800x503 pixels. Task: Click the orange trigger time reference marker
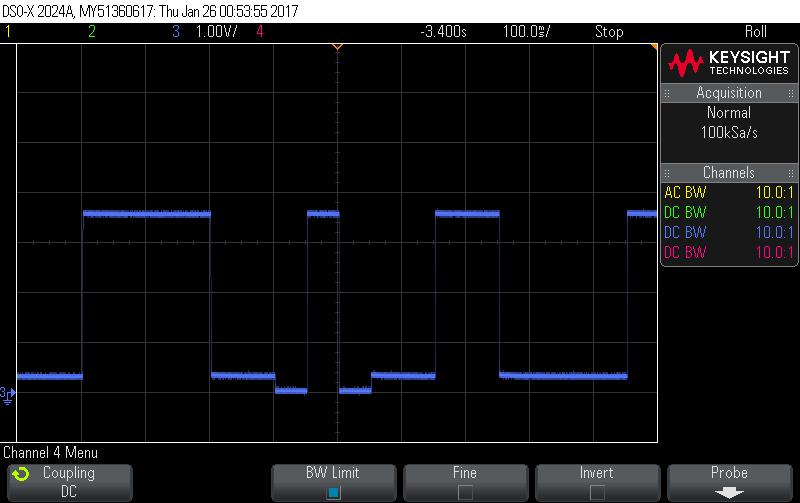(337, 47)
